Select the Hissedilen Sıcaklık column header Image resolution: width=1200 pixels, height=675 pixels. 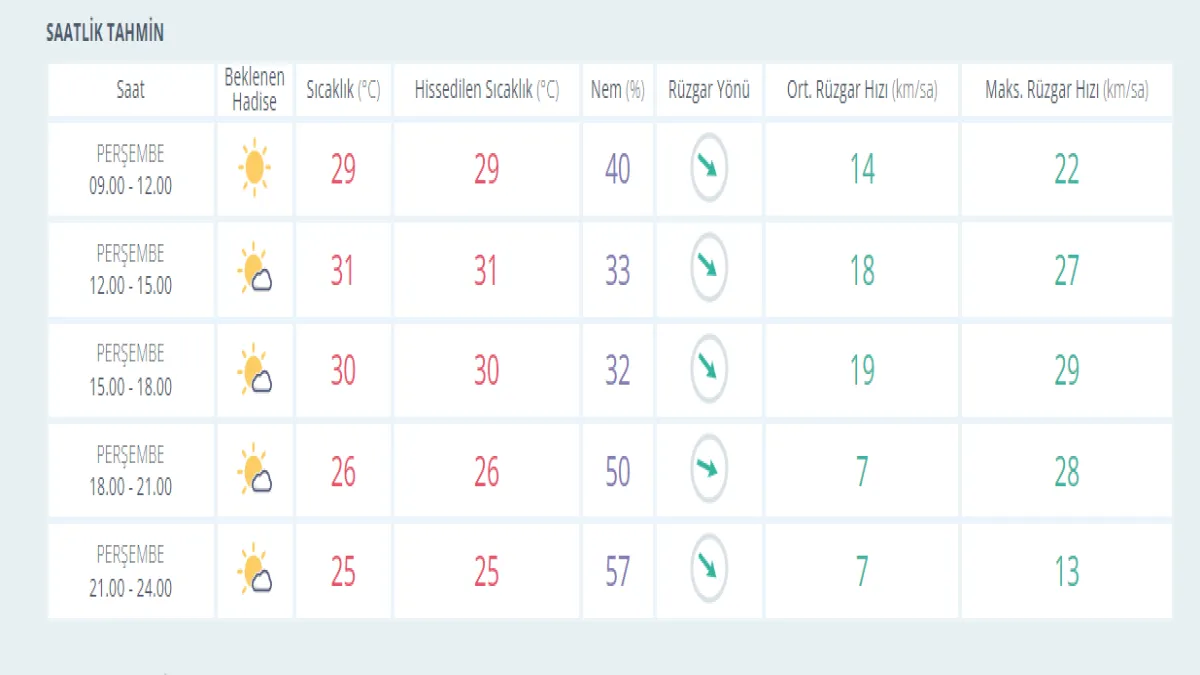(487, 90)
